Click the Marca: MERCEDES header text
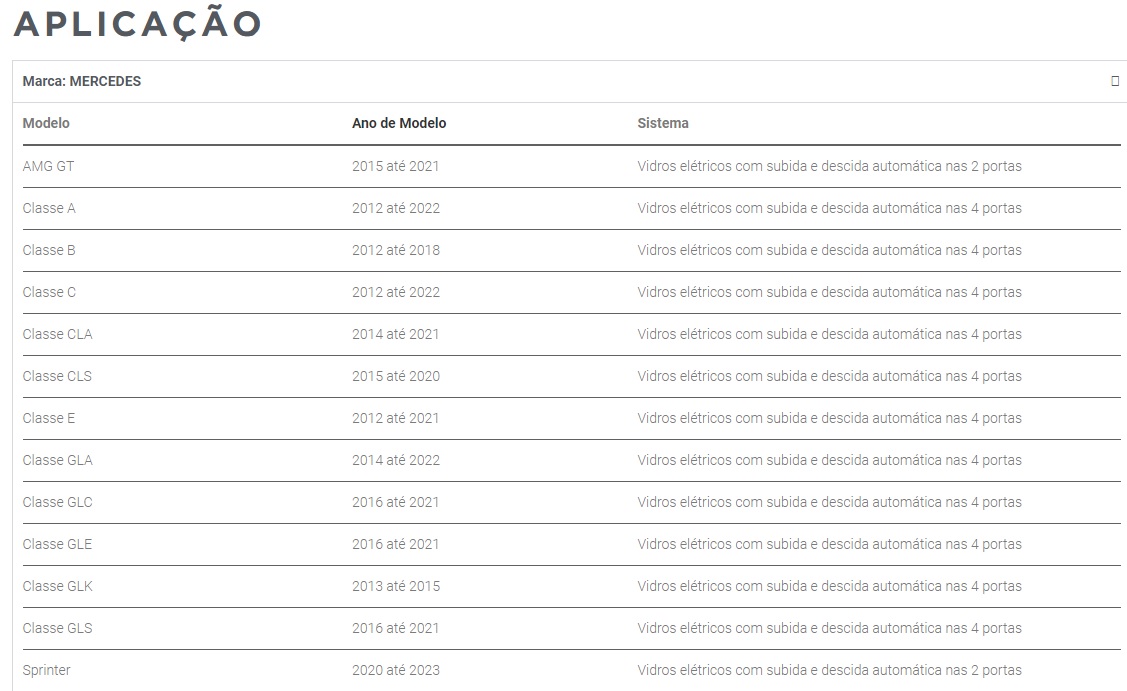1127x691 pixels. click(x=82, y=81)
